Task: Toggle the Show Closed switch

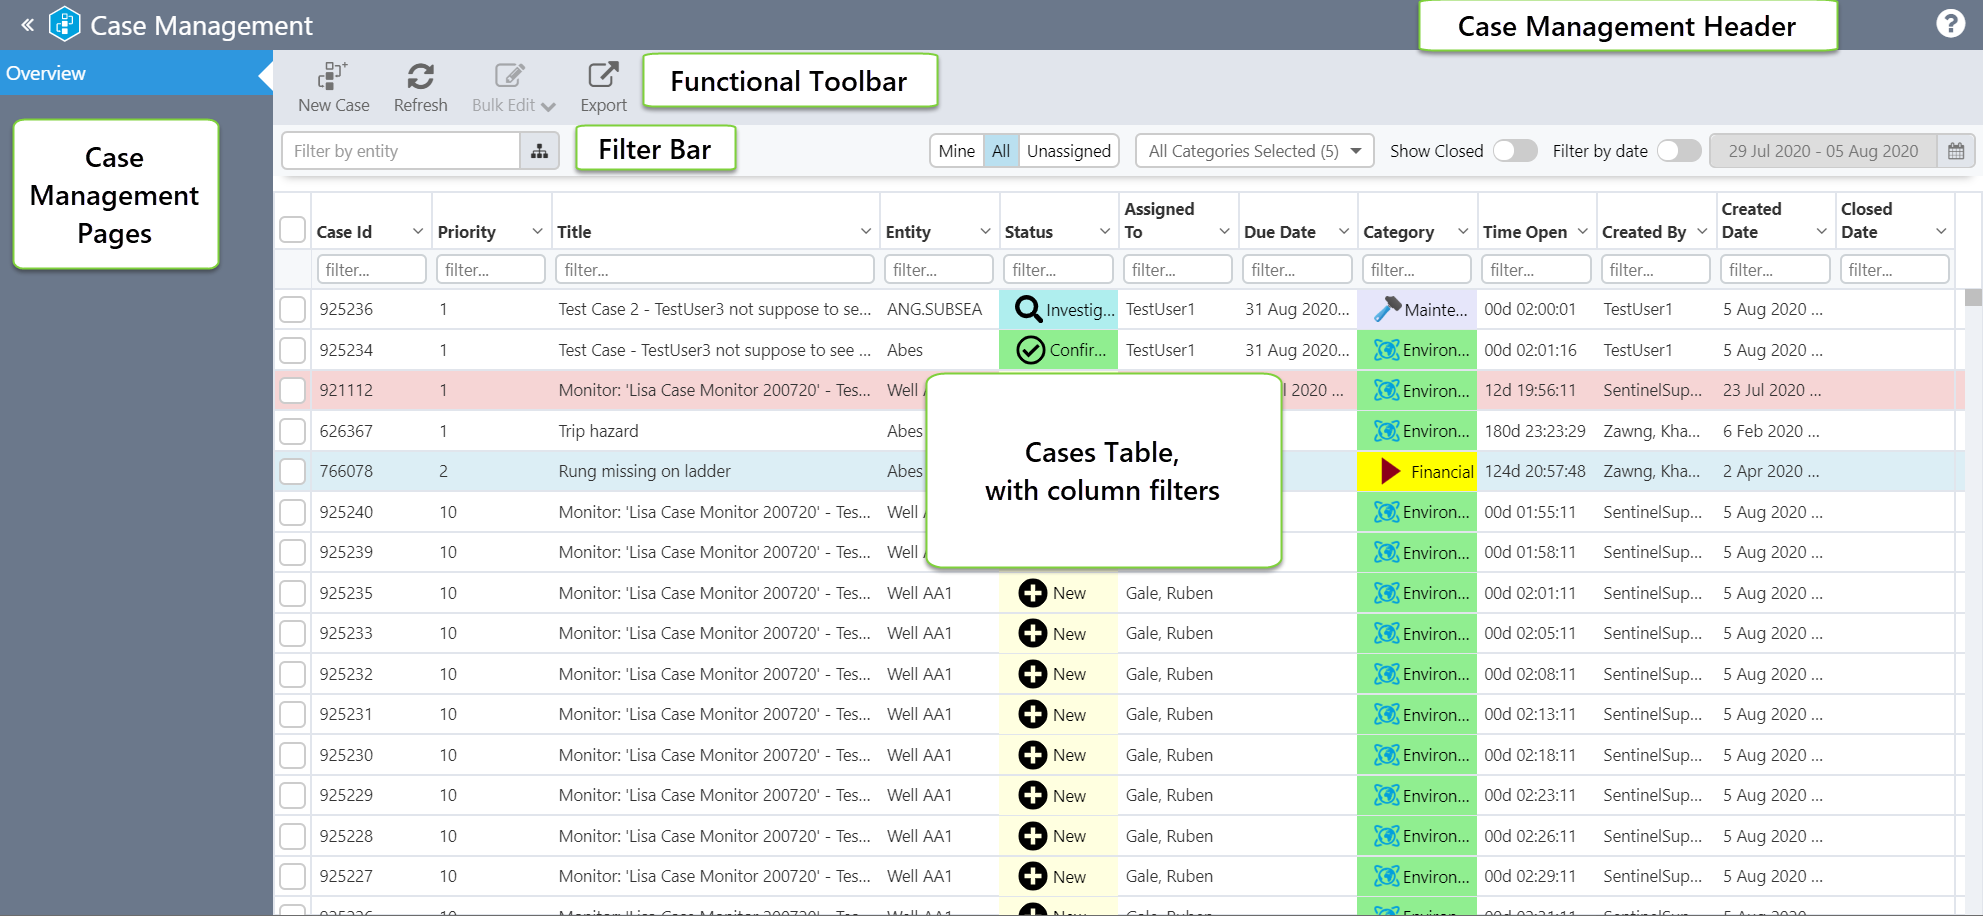Action: coord(1514,151)
